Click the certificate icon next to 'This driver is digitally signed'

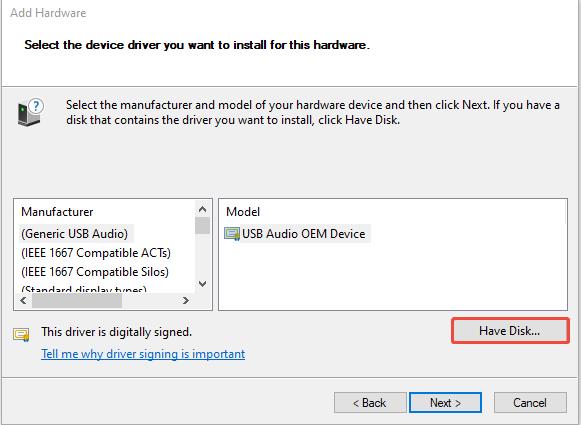(x=21, y=334)
